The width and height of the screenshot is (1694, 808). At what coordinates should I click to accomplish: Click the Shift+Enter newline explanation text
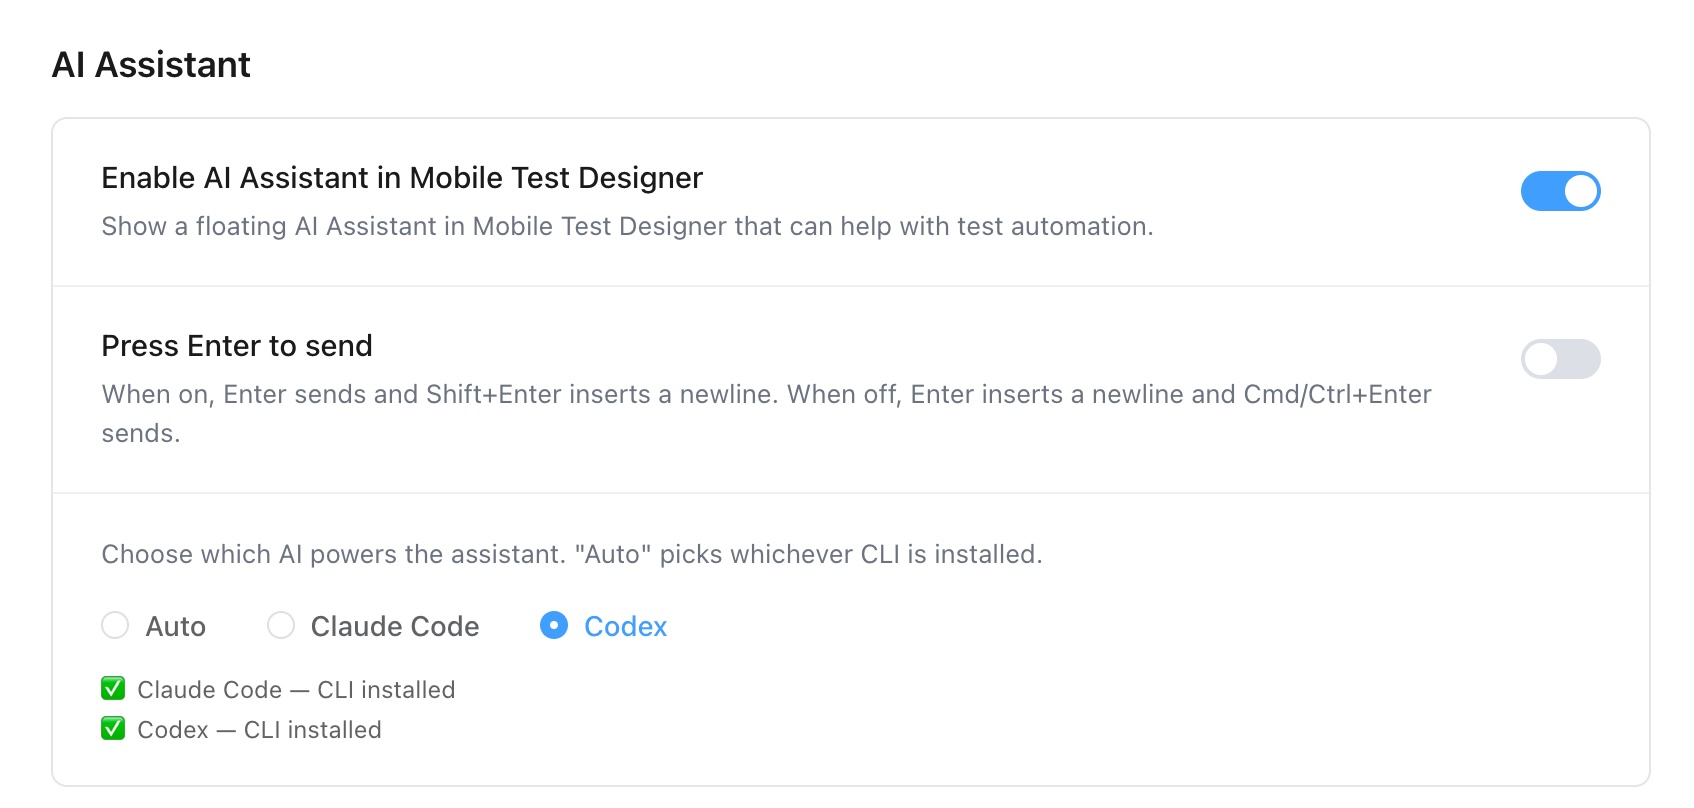point(766,414)
